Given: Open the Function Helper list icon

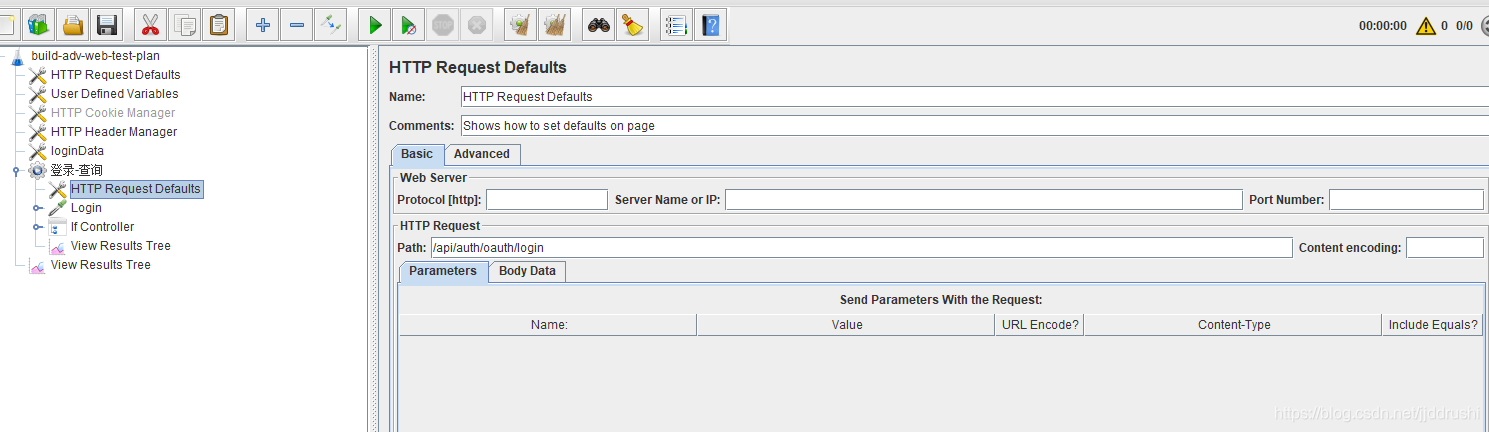Looking at the screenshot, I should pyautogui.click(x=677, y=25).
